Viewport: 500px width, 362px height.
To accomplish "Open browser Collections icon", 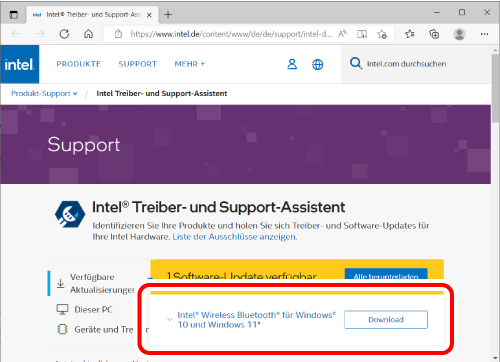I will 434,34.
